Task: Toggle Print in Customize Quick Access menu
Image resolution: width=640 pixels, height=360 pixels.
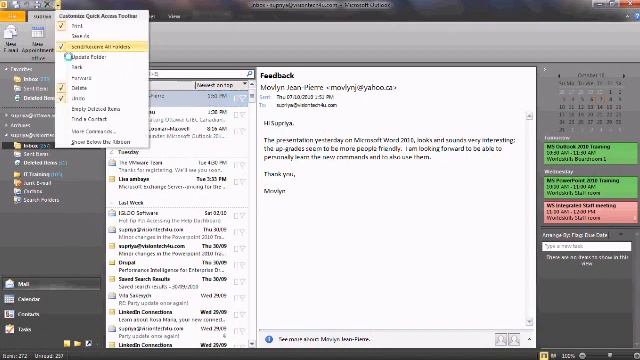Action: coord(102,26)
